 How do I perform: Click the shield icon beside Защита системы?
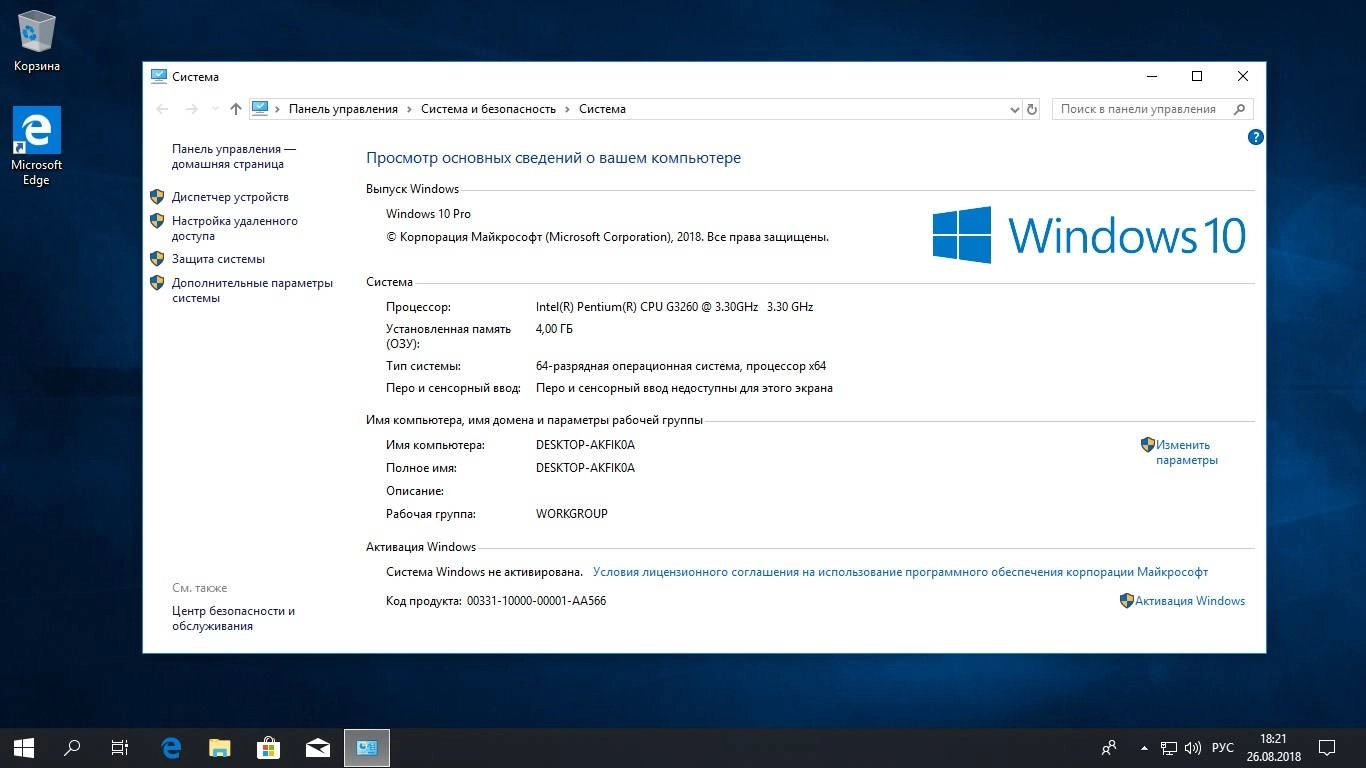click(157, 259)
